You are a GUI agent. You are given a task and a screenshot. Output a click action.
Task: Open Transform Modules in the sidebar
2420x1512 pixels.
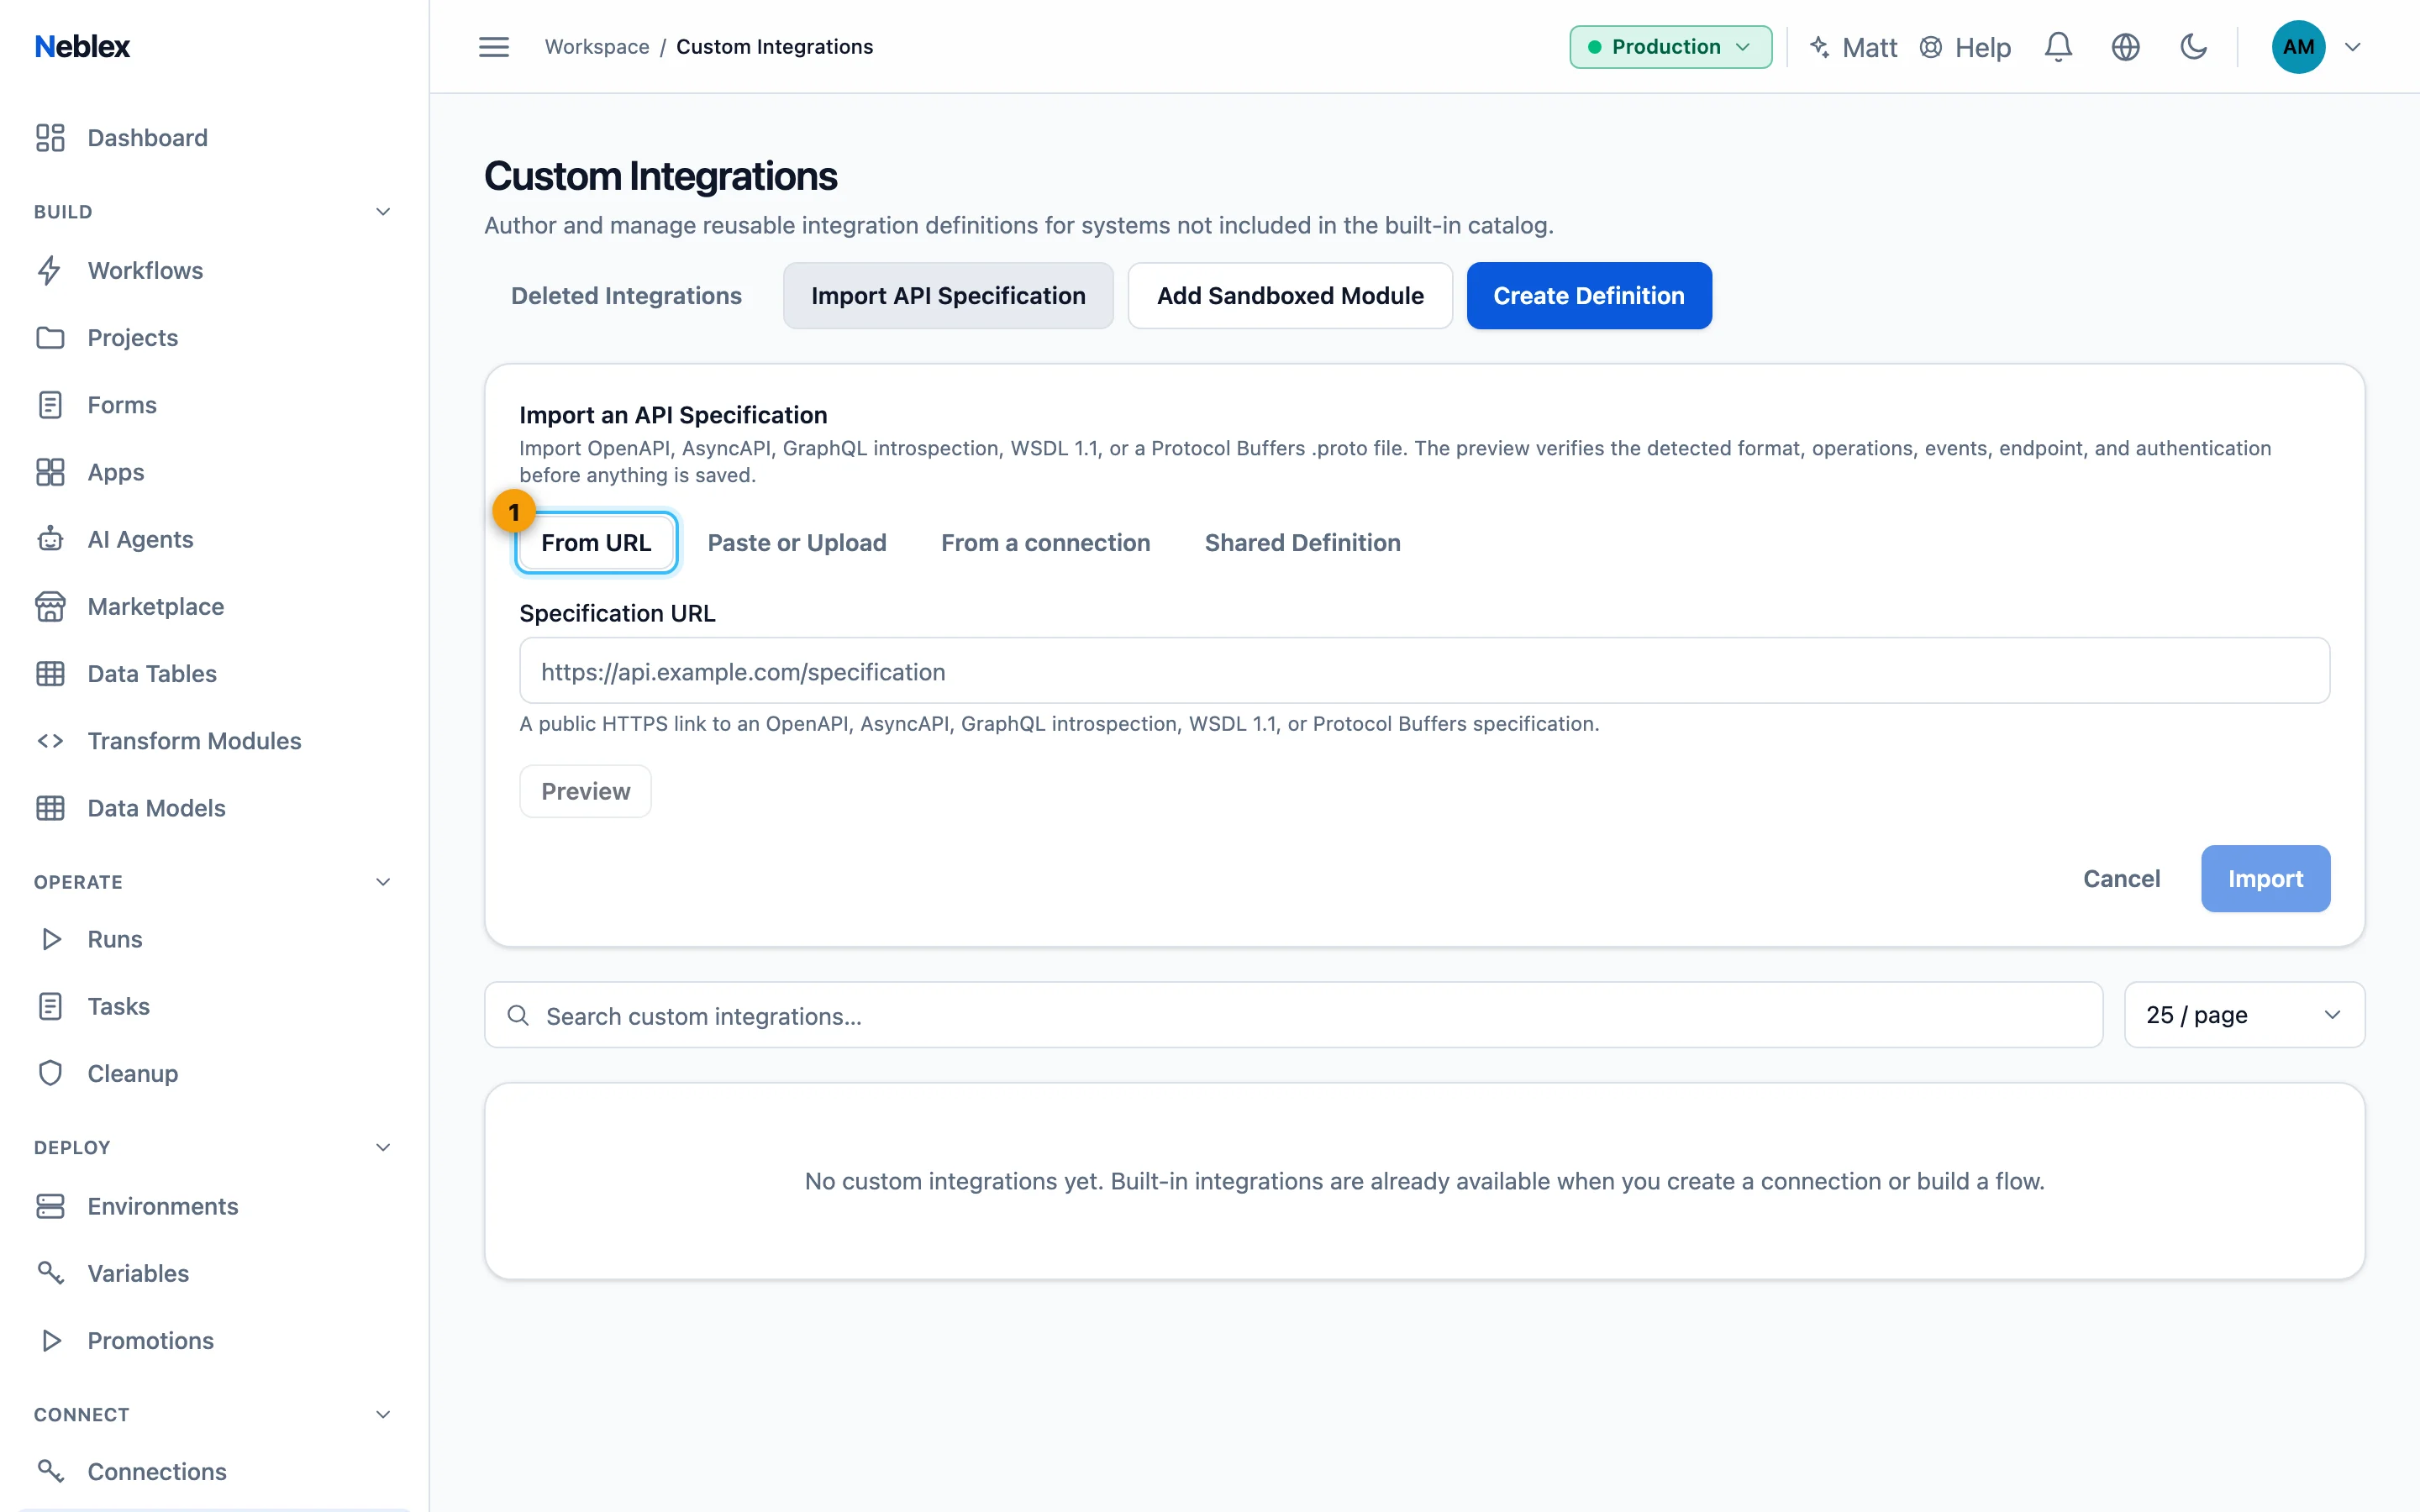tap(214, 740)
